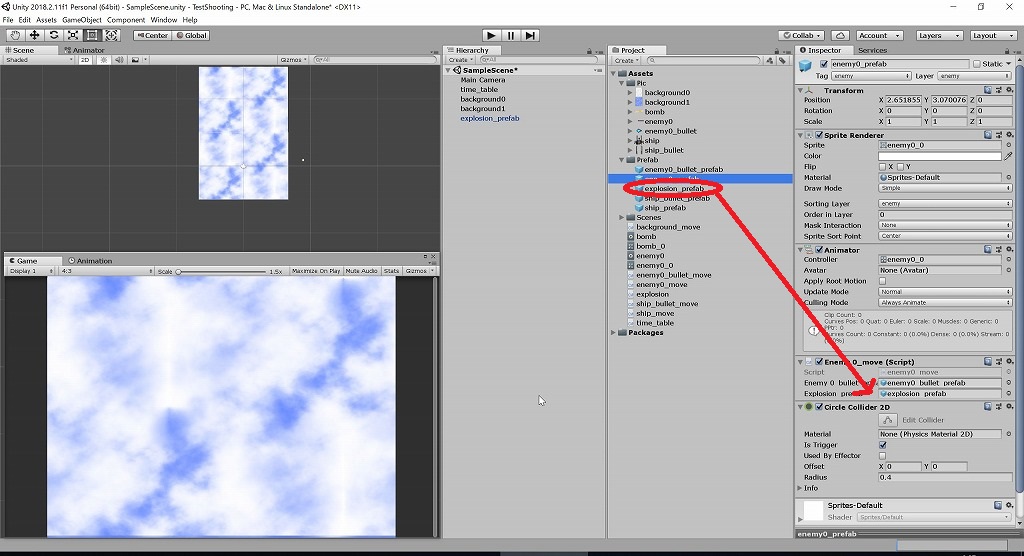Toggle 2D view in Scene
The height and width of the screenshot is (556, 1024).
coord(85,59)
